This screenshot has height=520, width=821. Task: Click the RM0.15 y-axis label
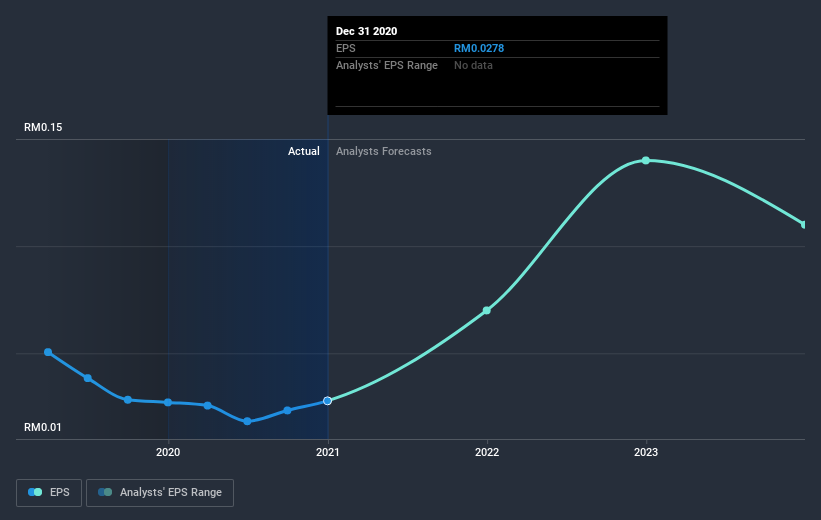coord(43,127)
